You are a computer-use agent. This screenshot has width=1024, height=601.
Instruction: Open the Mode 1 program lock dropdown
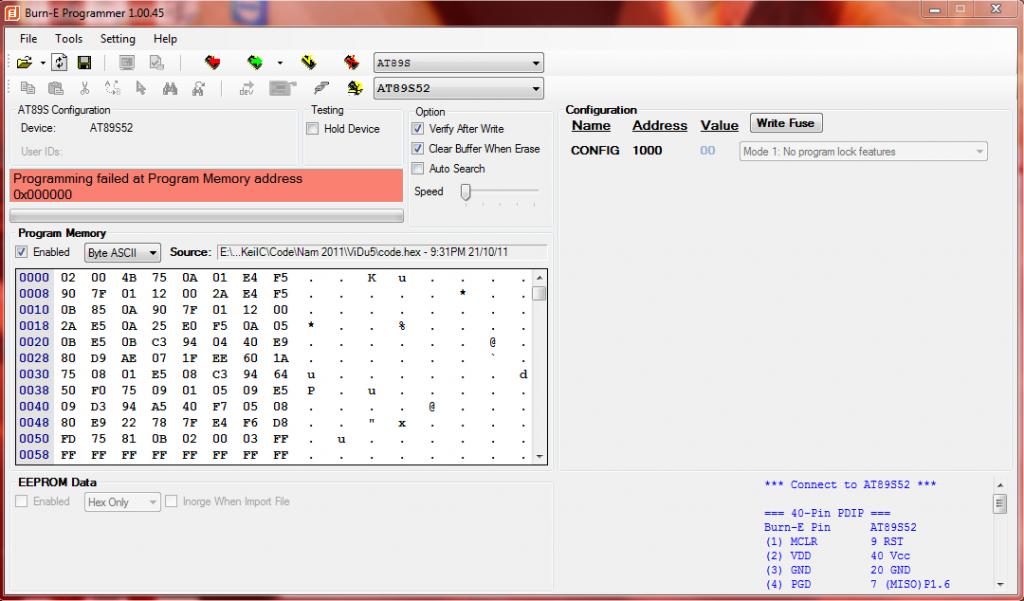pyautogui.click(x=863, y=152)
